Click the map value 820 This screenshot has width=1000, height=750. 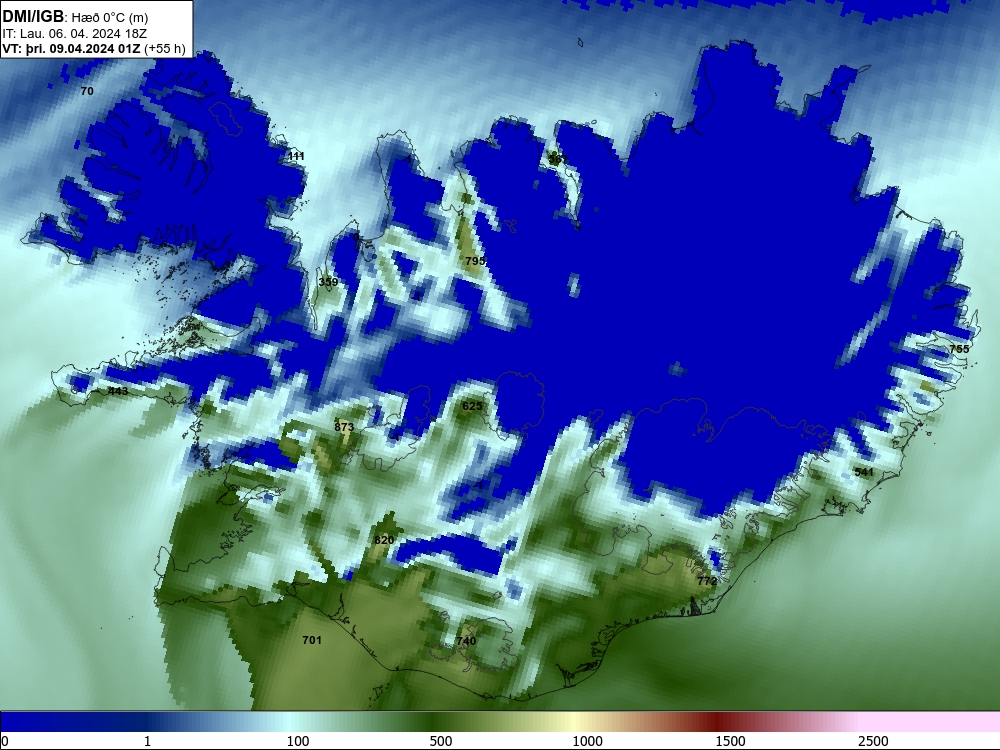[384, 540]
